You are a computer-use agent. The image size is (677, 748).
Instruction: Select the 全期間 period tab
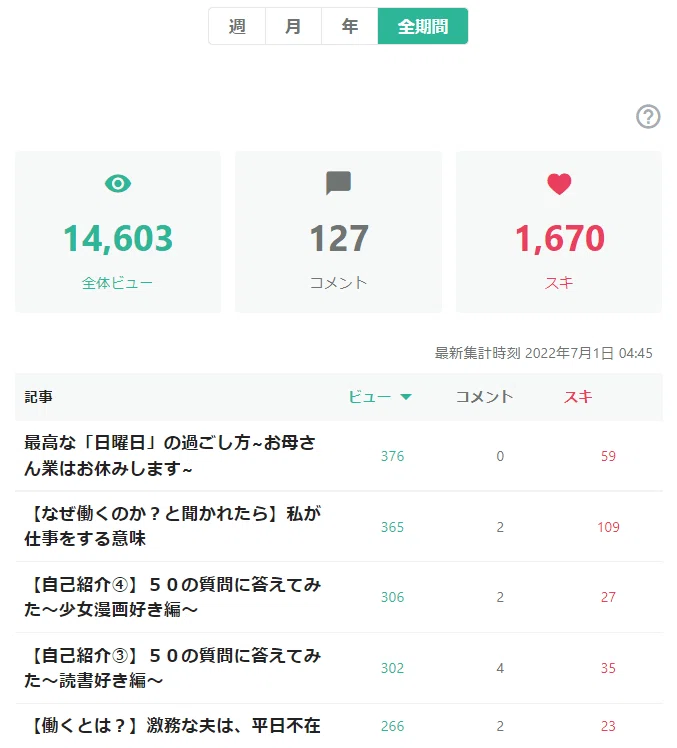click(423, 26)
